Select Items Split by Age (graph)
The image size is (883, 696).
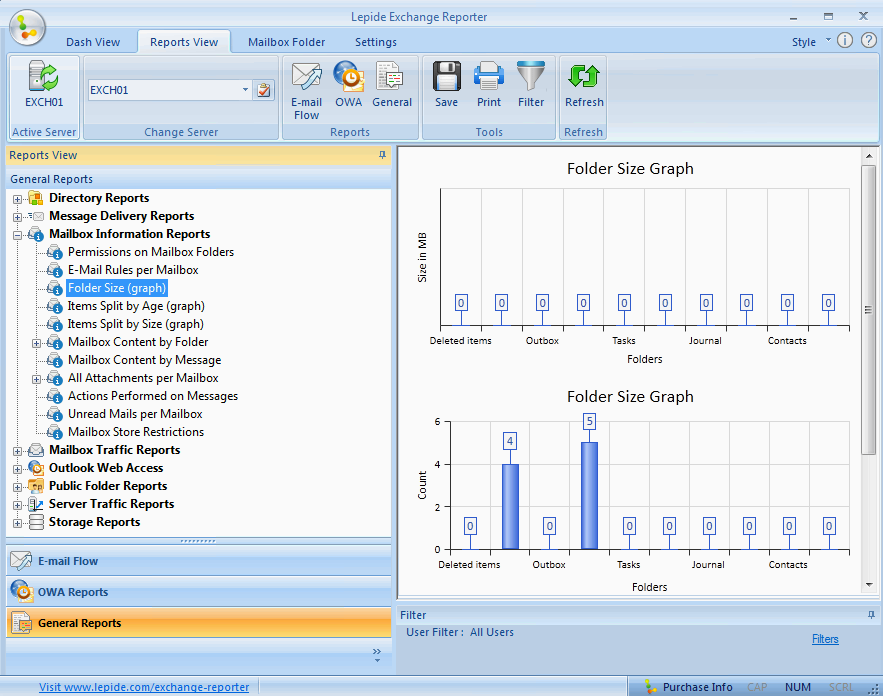(x=136, y=306)
